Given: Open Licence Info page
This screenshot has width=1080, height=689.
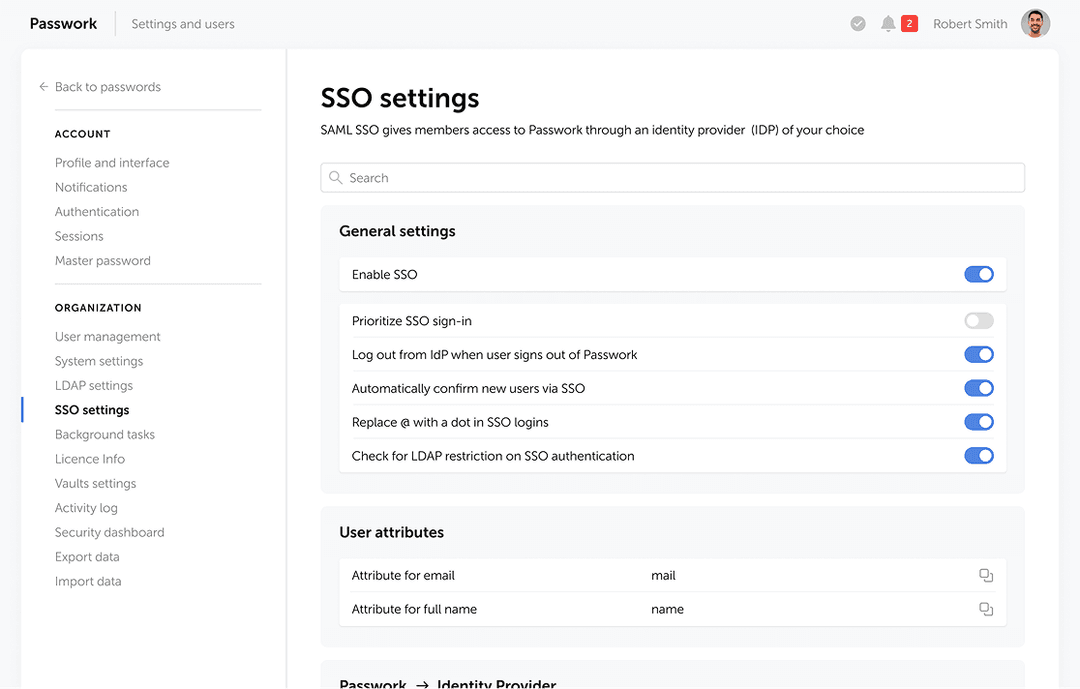Looking at the screenshot, I should click(90, 459).
